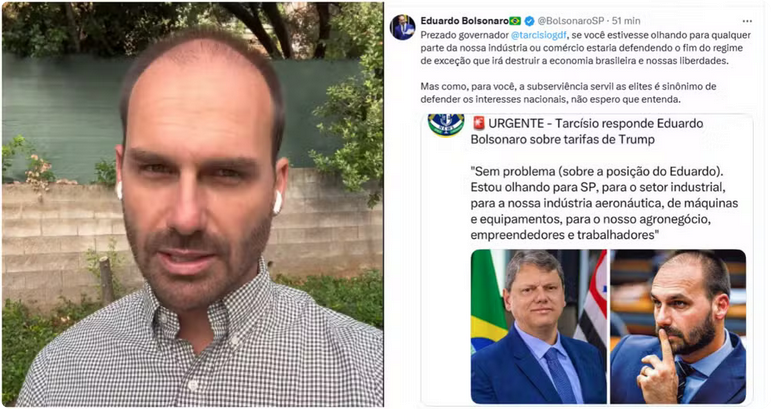The width and height of the screenshot is (771, 409).
Task: Open the tweet author's round profile avatar
Action: (x=402, y=27)
